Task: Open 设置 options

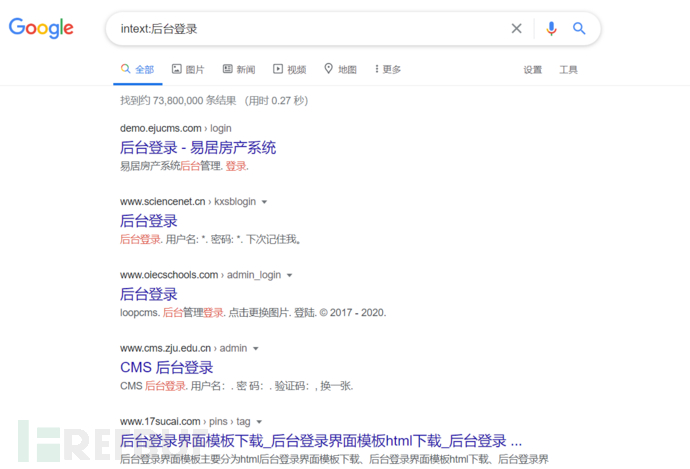Action: pos(532,70)
